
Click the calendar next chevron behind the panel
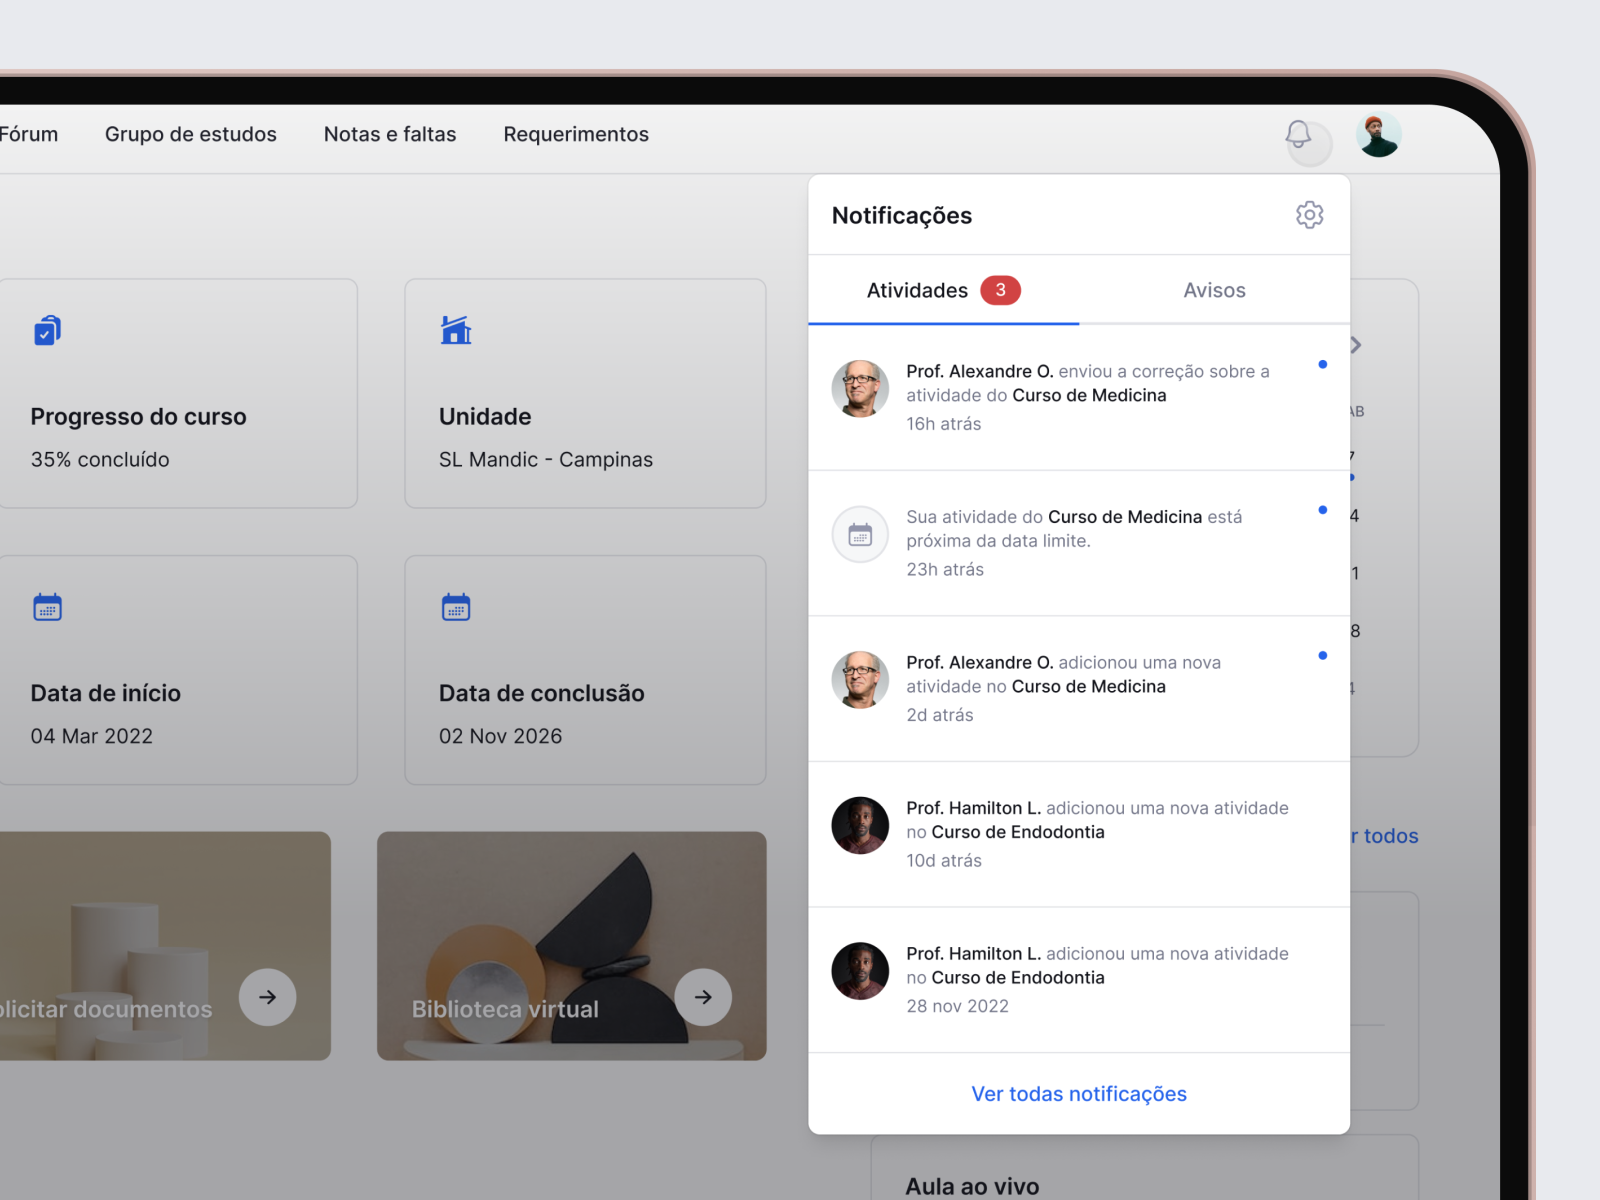pos(1356,345)
